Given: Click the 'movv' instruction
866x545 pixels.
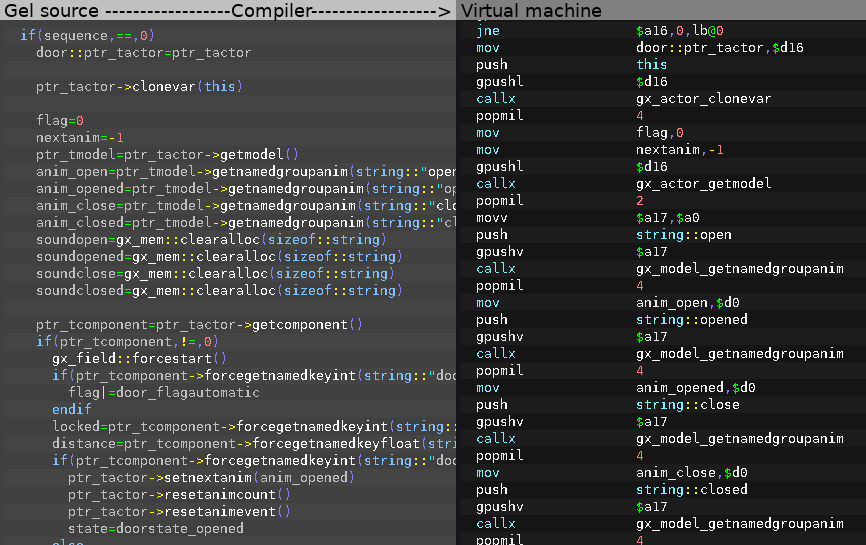Looking at the screenshot, I should [x=492, y=218].
